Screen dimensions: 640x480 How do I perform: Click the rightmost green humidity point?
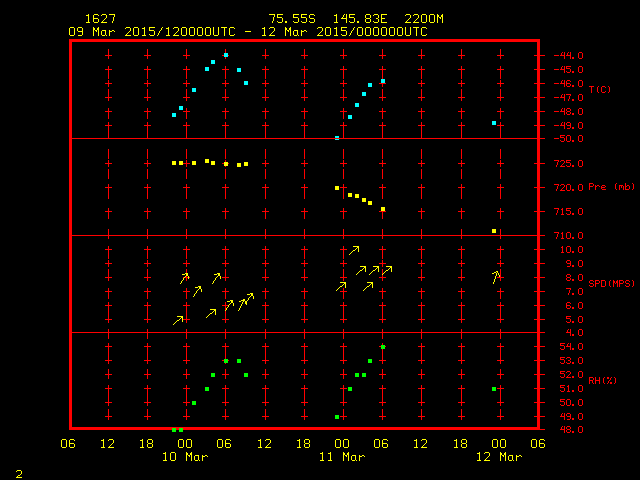tap(494, 389)
